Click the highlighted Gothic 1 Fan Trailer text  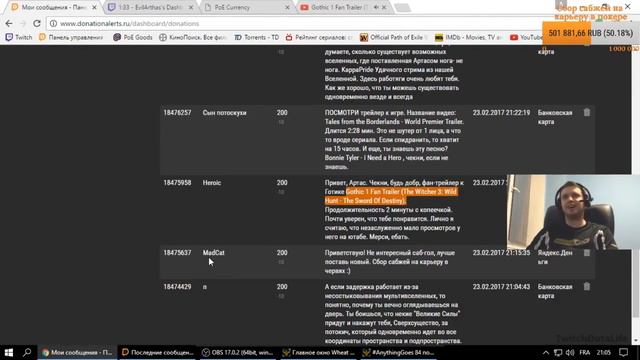391,196
